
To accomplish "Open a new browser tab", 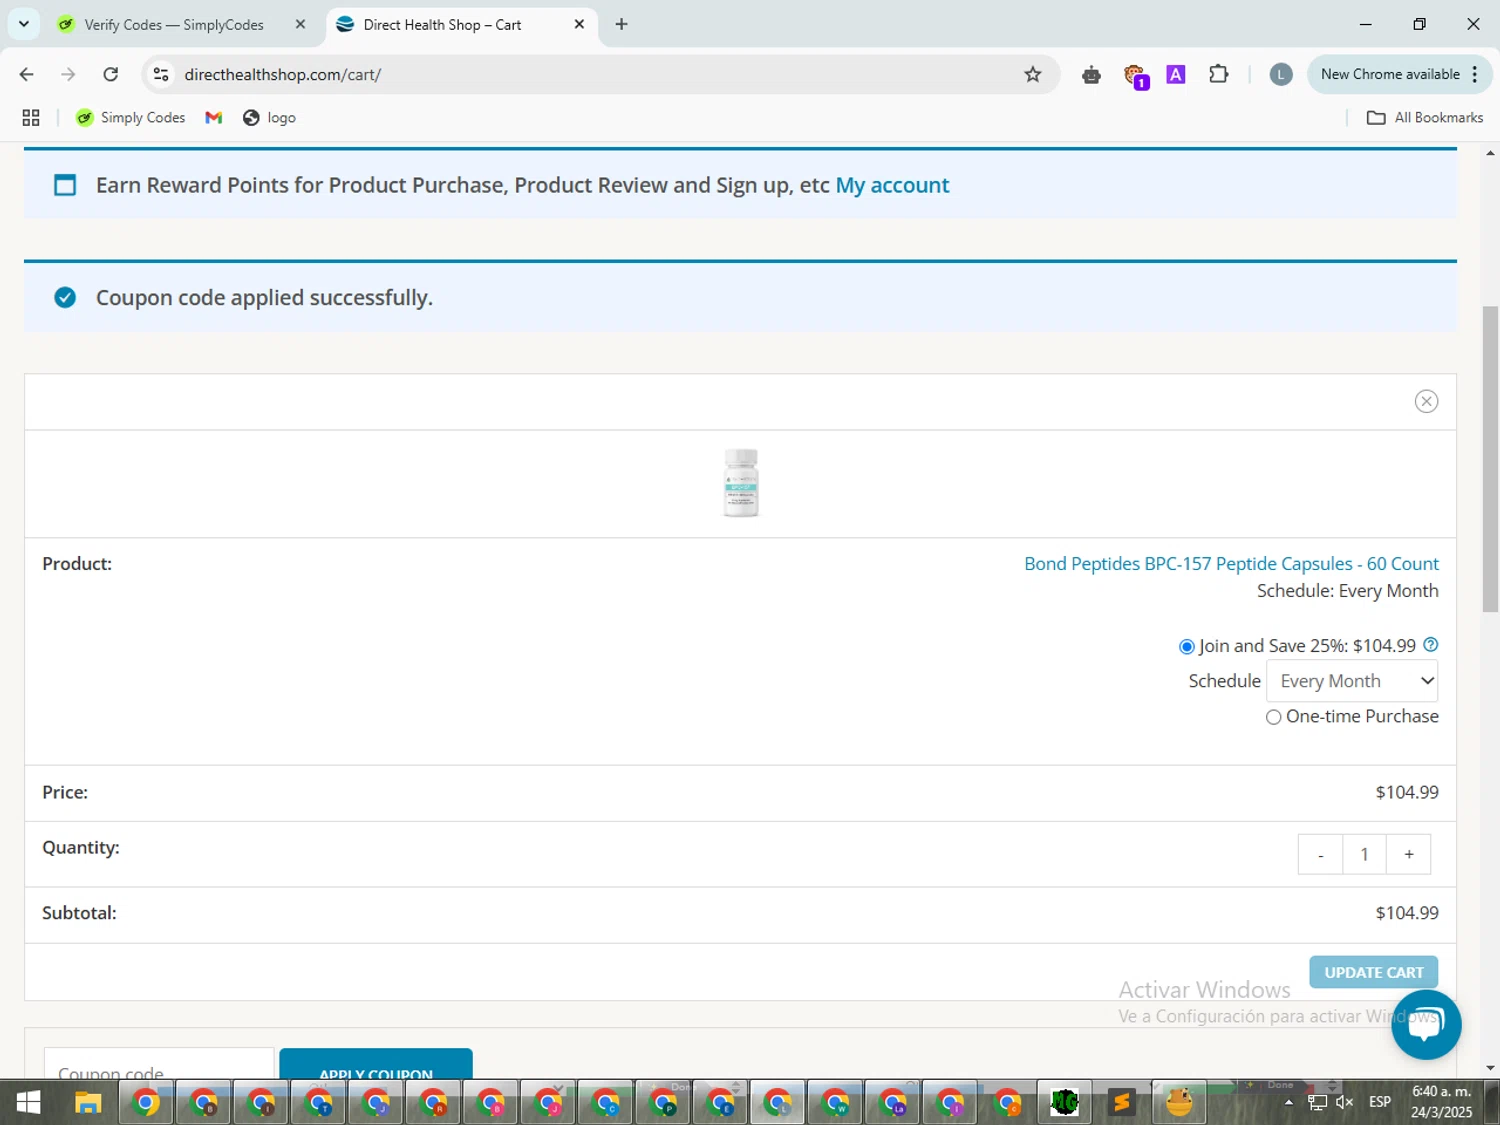I will click(x=621, y=24).
